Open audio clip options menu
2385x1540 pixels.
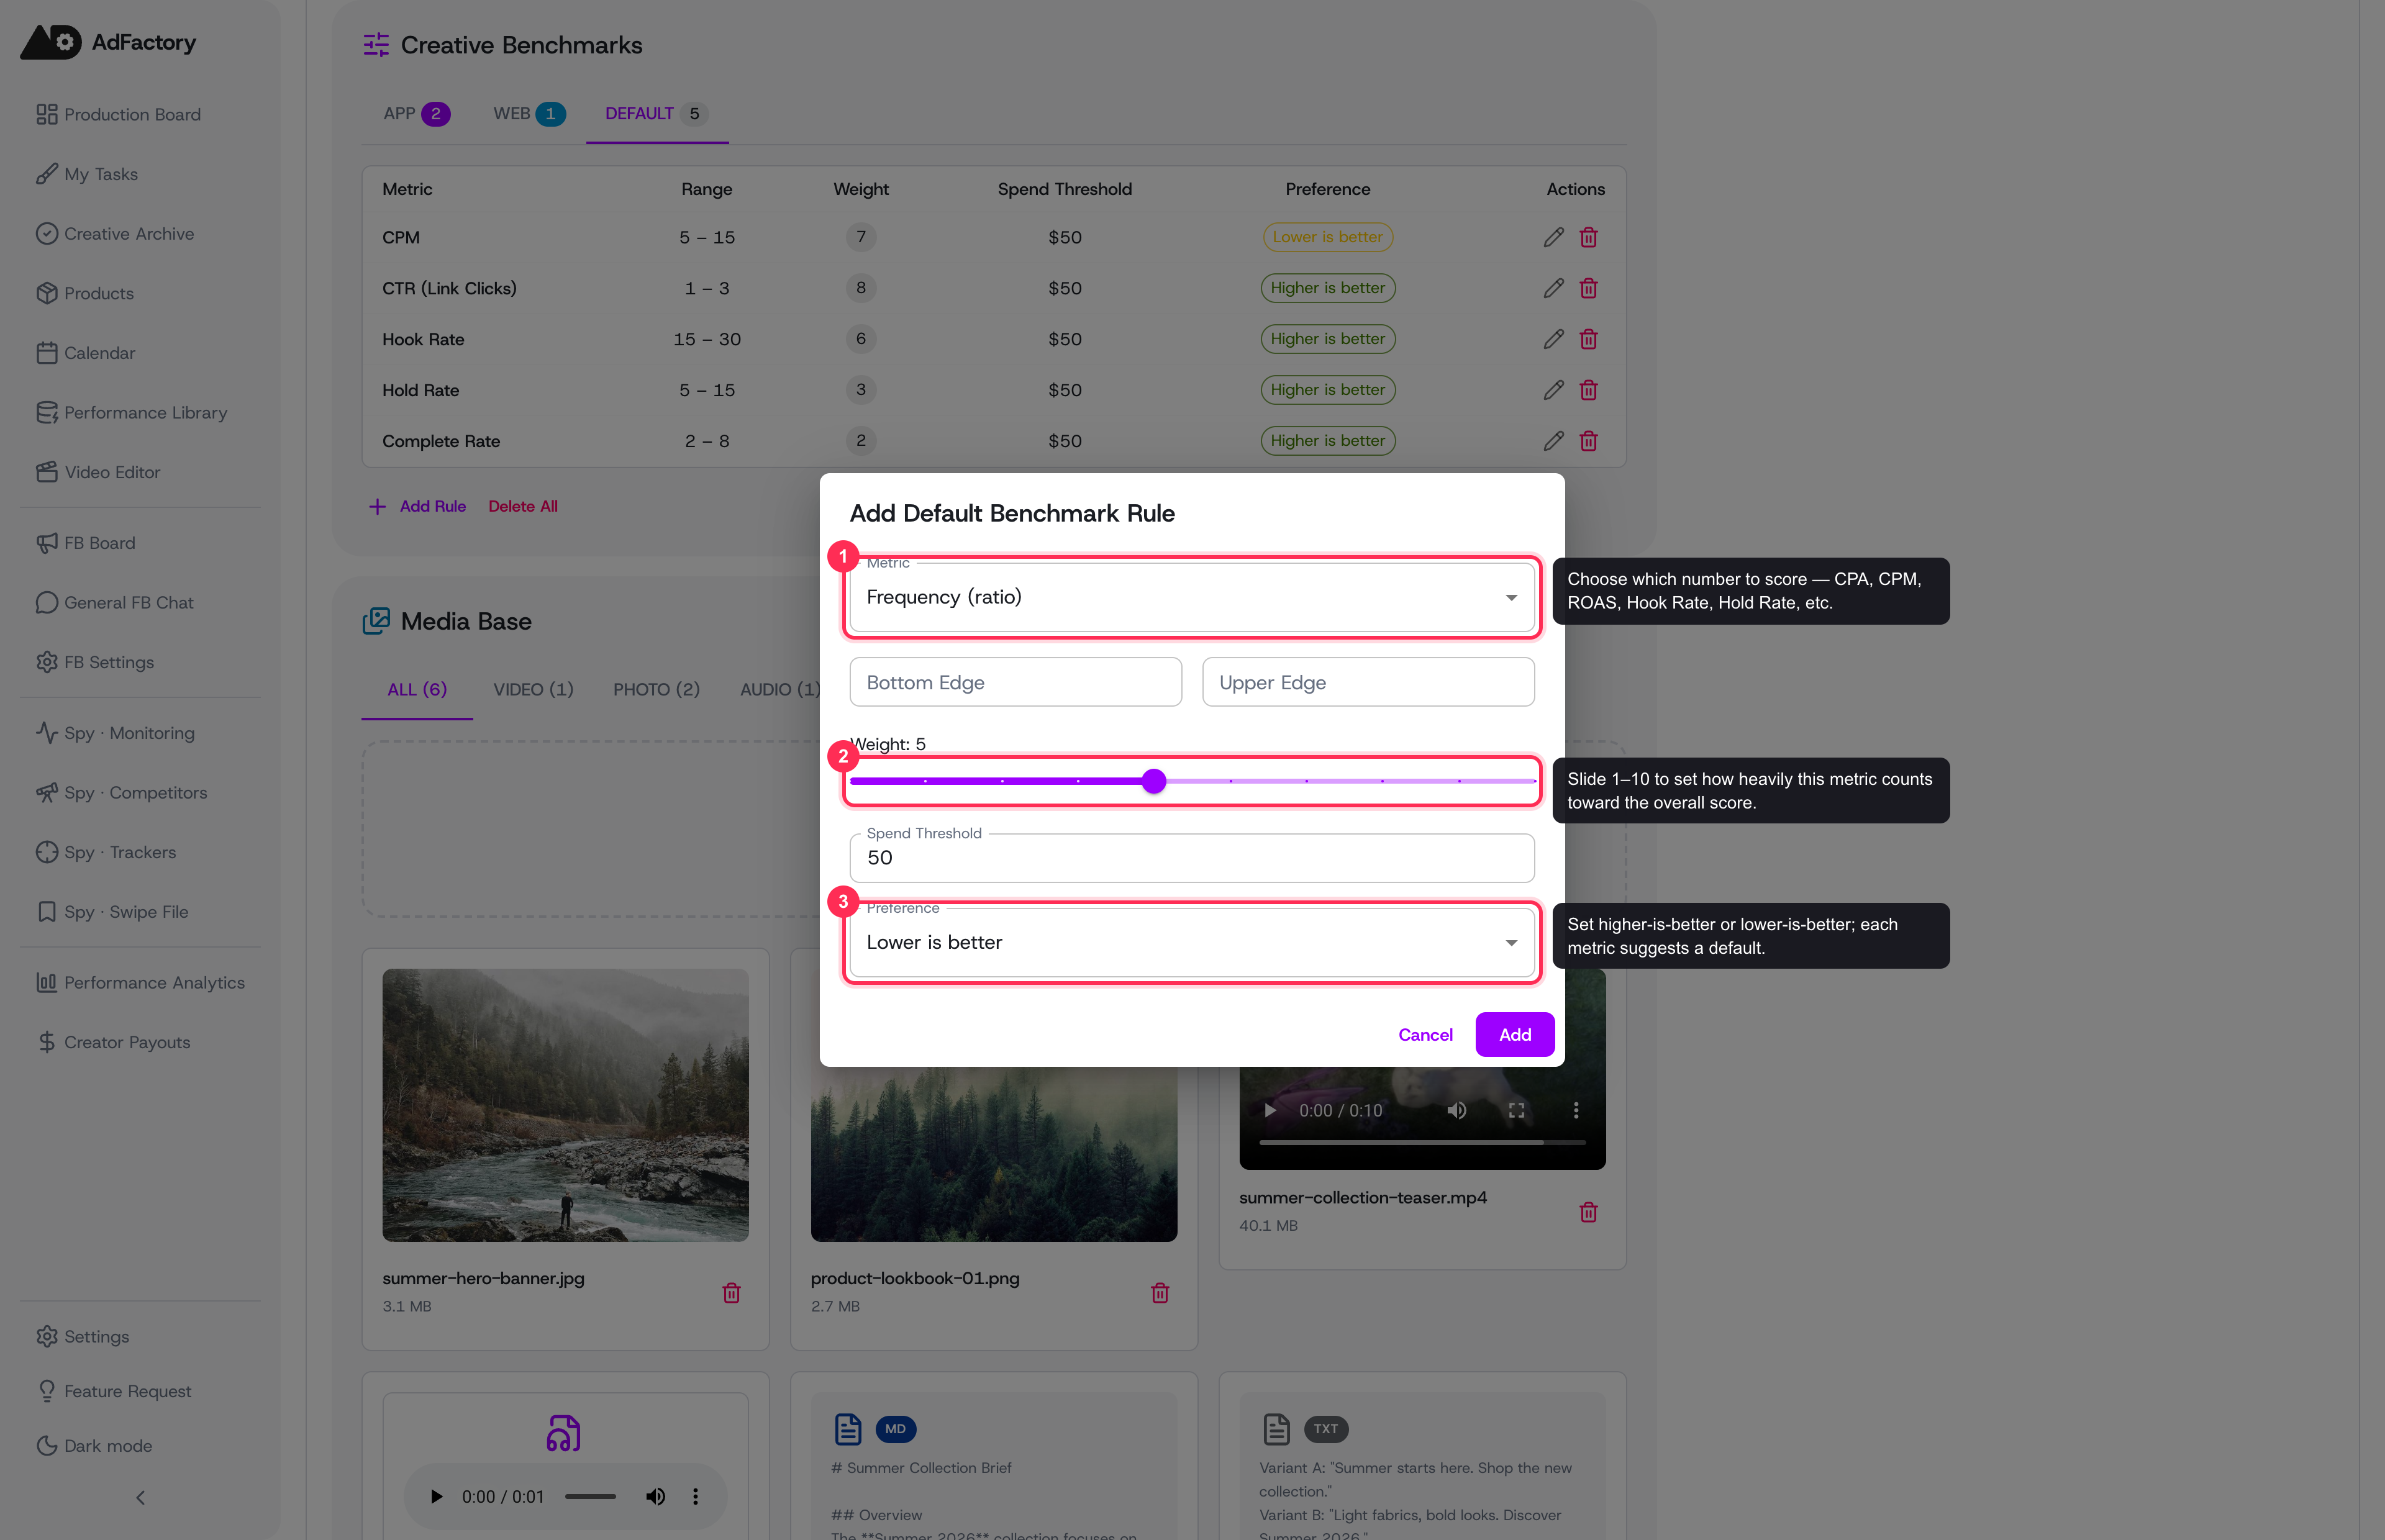click(696, 1497)
